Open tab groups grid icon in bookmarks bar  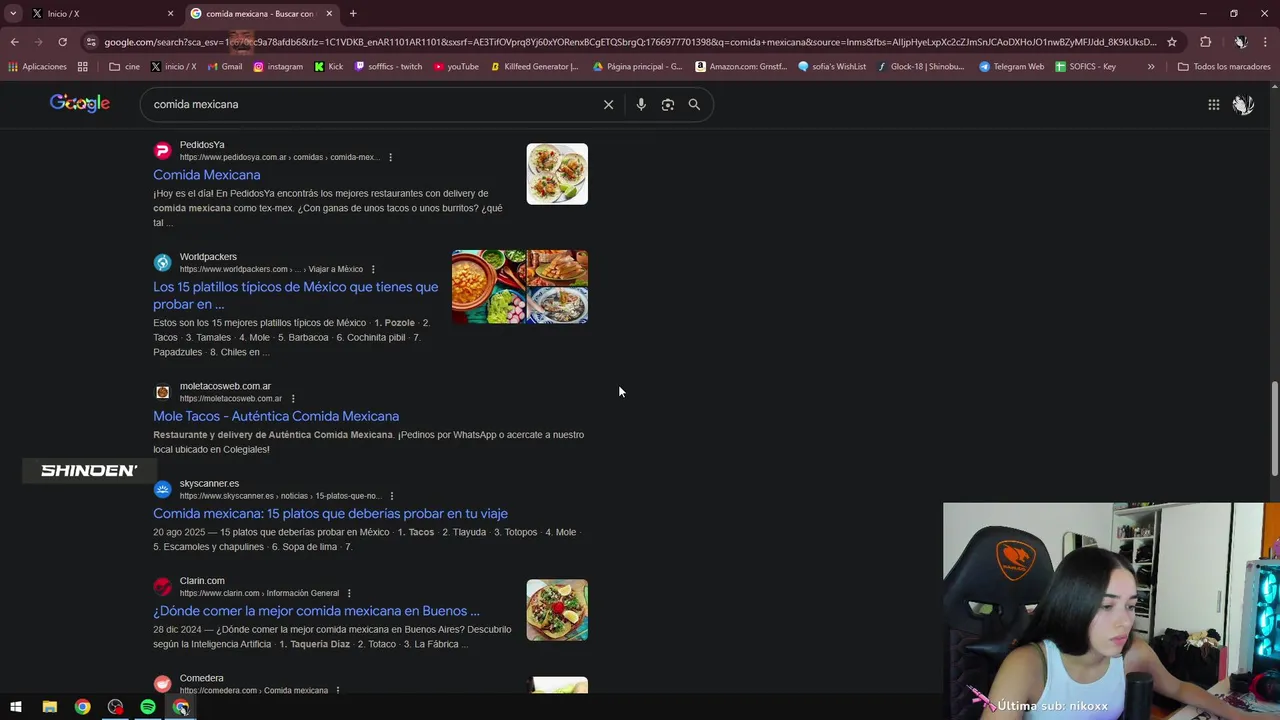point(83,67)
